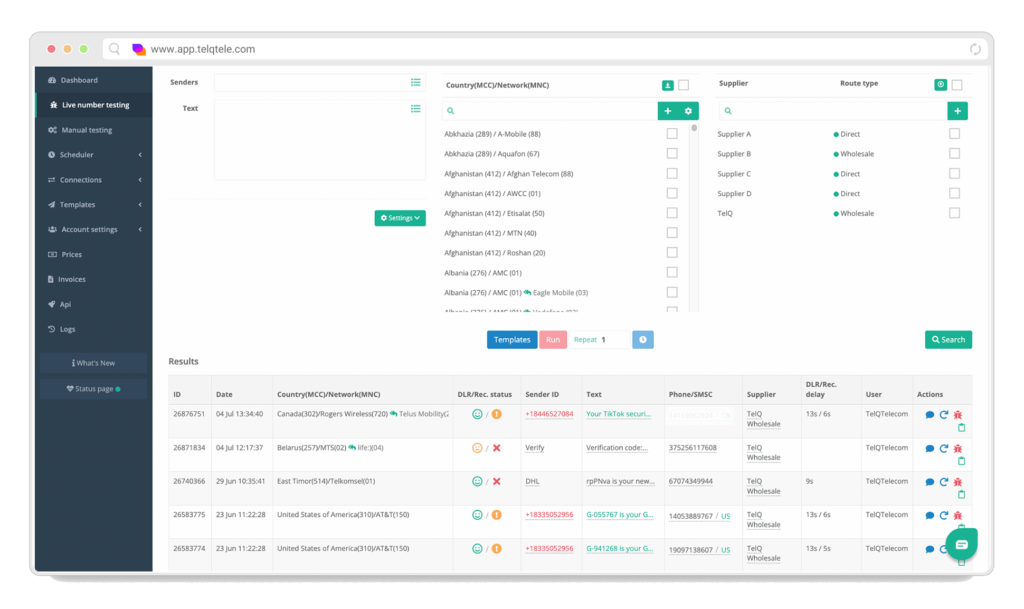Click the clock icon next to Repeat
Screen dimensions: 1024x609
pyautogui.click(x=643, y=340)
